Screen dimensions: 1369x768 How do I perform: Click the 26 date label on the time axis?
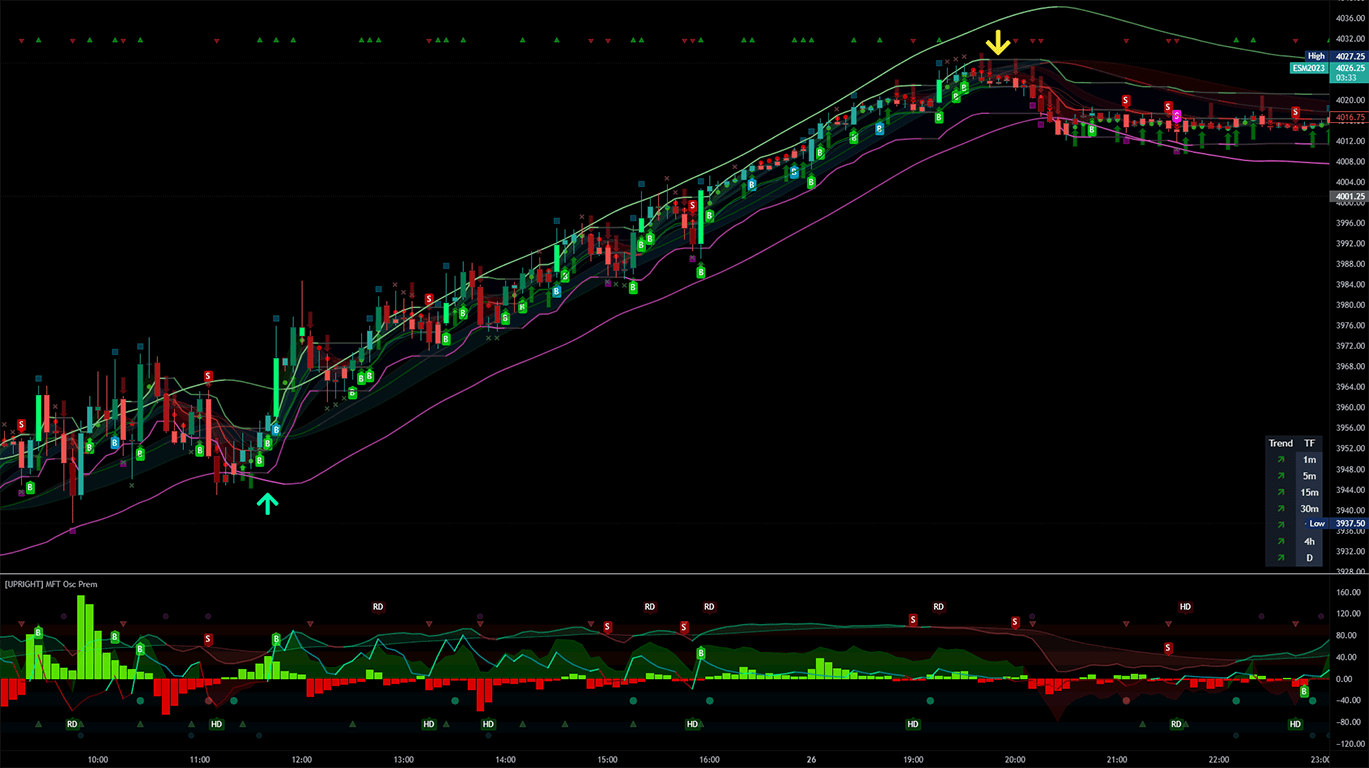[x=811, y=759]
